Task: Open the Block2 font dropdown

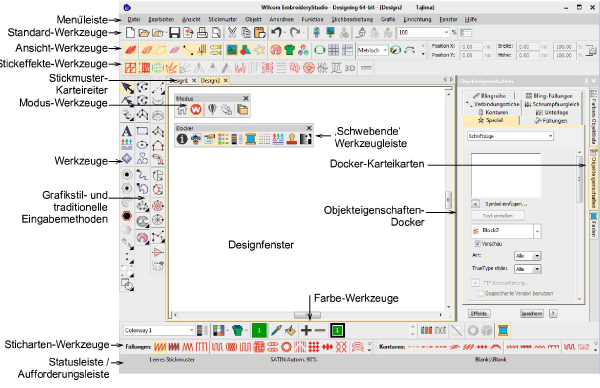Action: (x=538, y=231)
